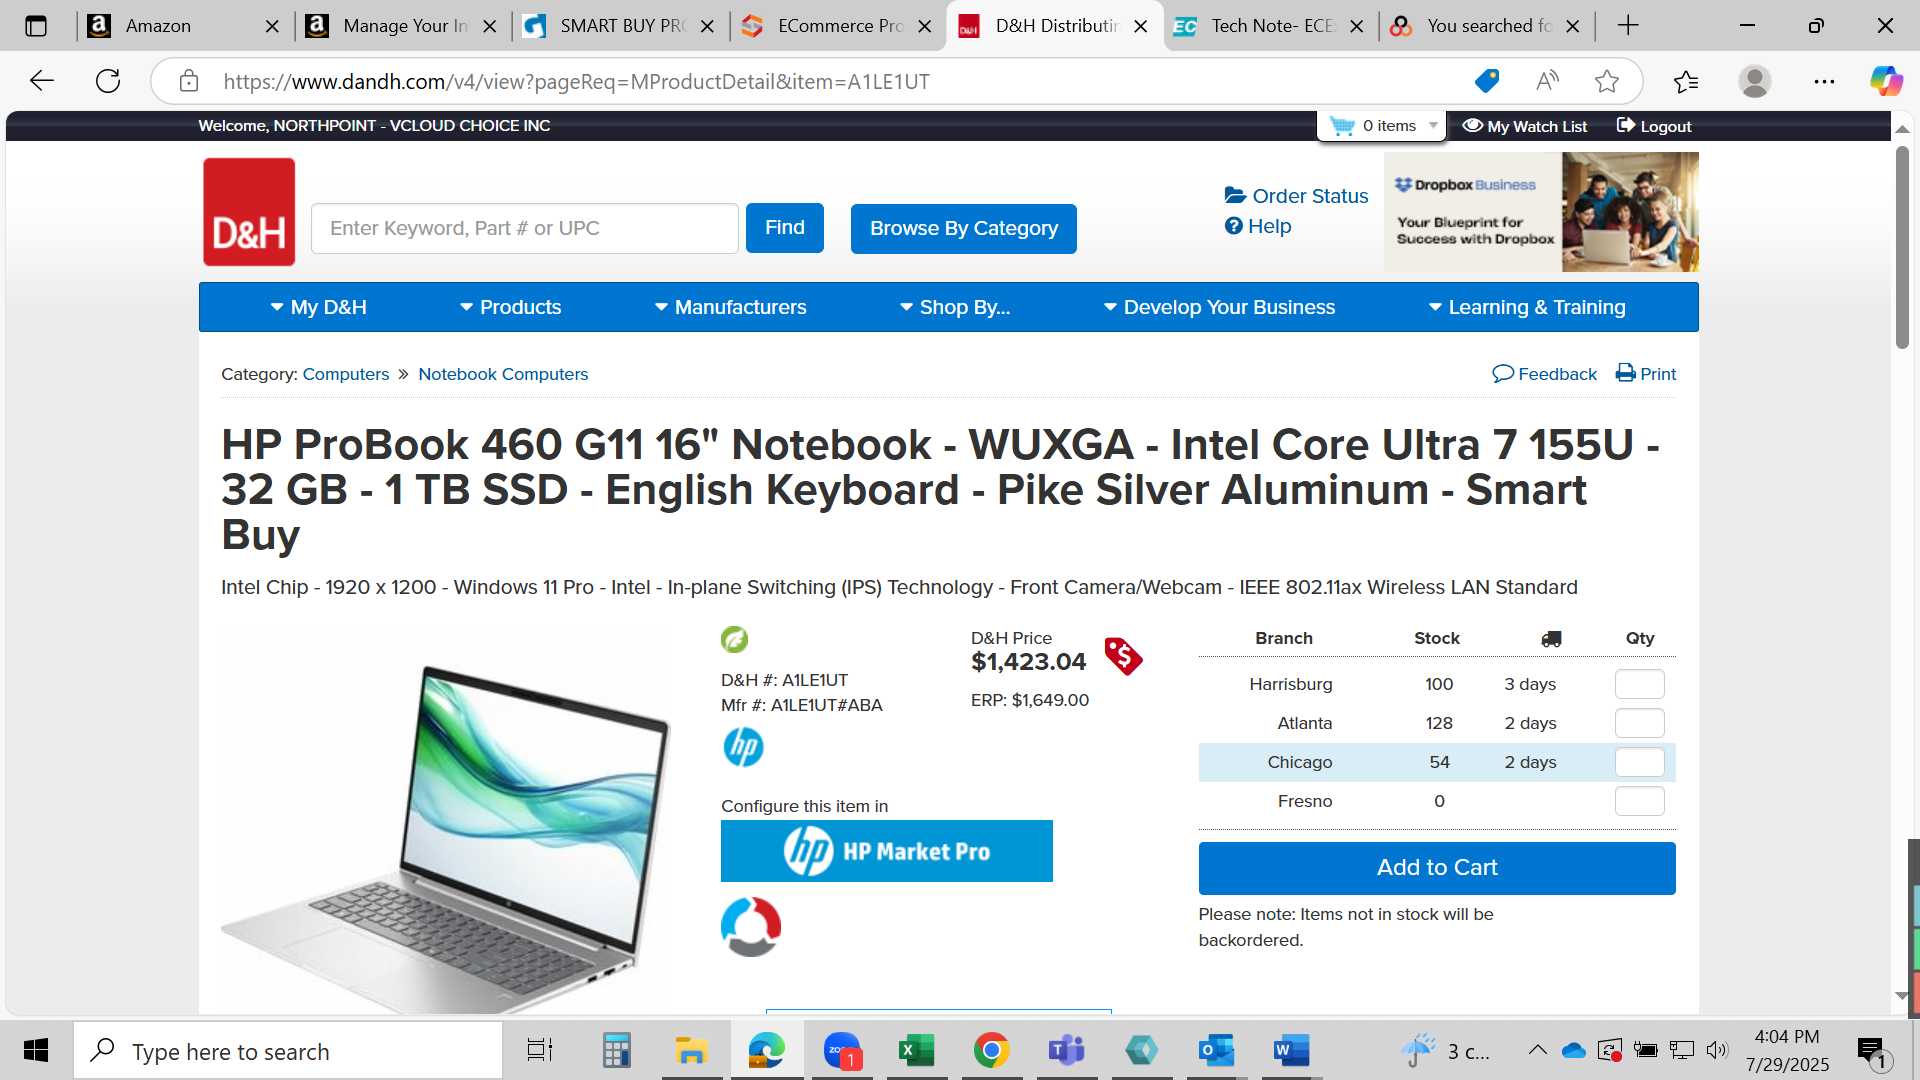Open the shopping cart items icon

click(x=1342, y=126)
